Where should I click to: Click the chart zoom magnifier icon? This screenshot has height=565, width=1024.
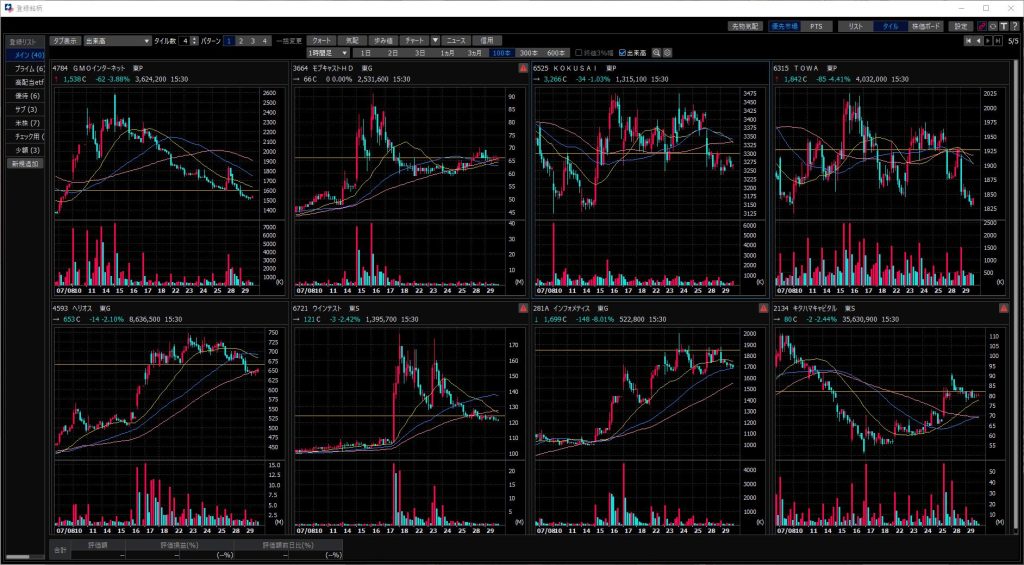point(657,52)
